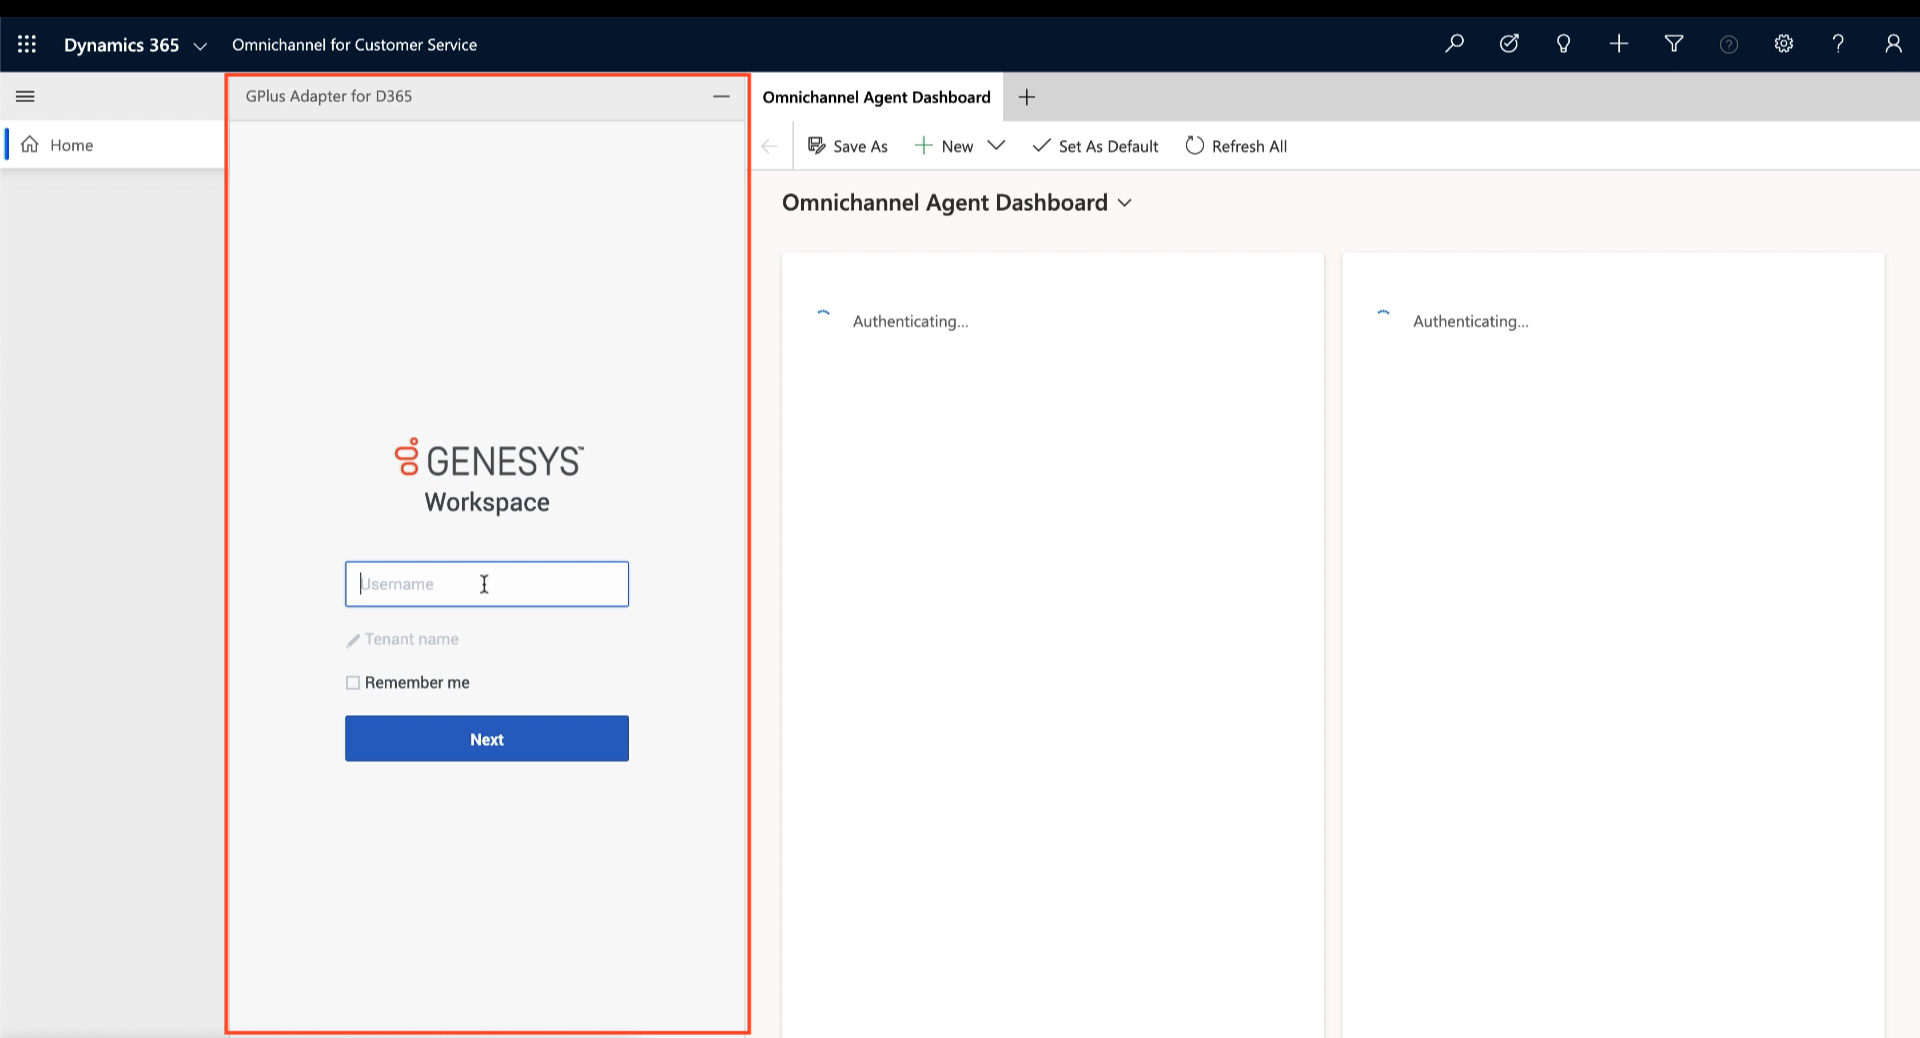Open the settings gear icon
This screenshot has height=1038, width=1920.
coord(1784,44)
